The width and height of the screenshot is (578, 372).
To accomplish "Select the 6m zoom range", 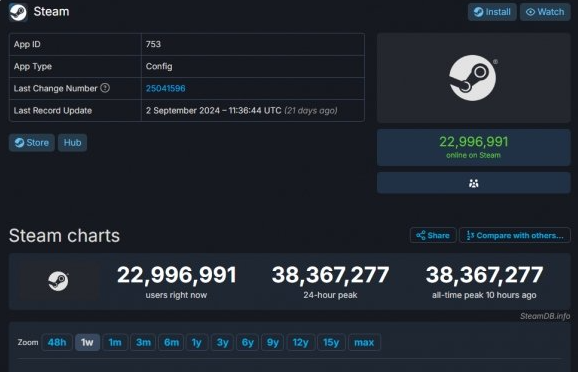I will pyautogui.click(x=171, y=343).
